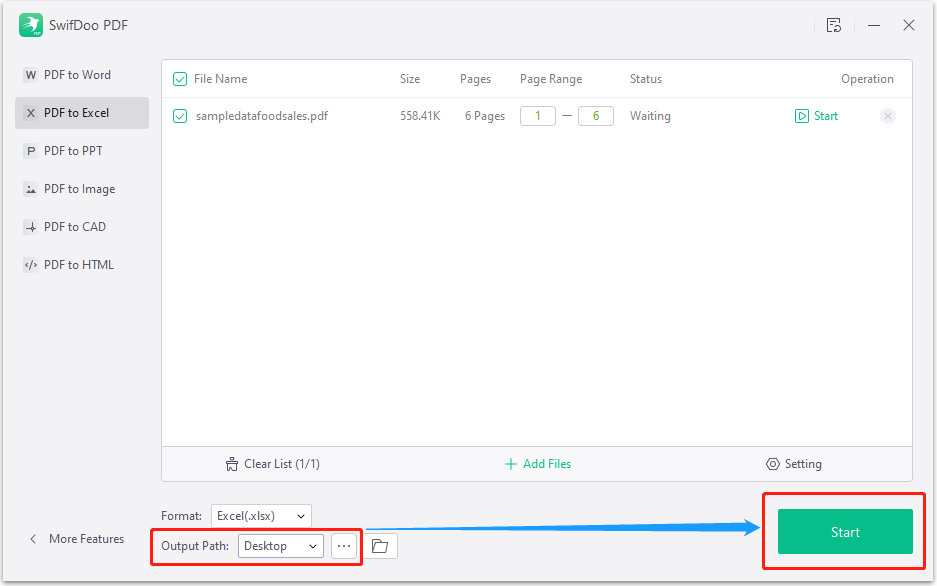Viewport: 937px width, 586px height.
Task: Open conversion Setting
Action: tap(794, 464)
